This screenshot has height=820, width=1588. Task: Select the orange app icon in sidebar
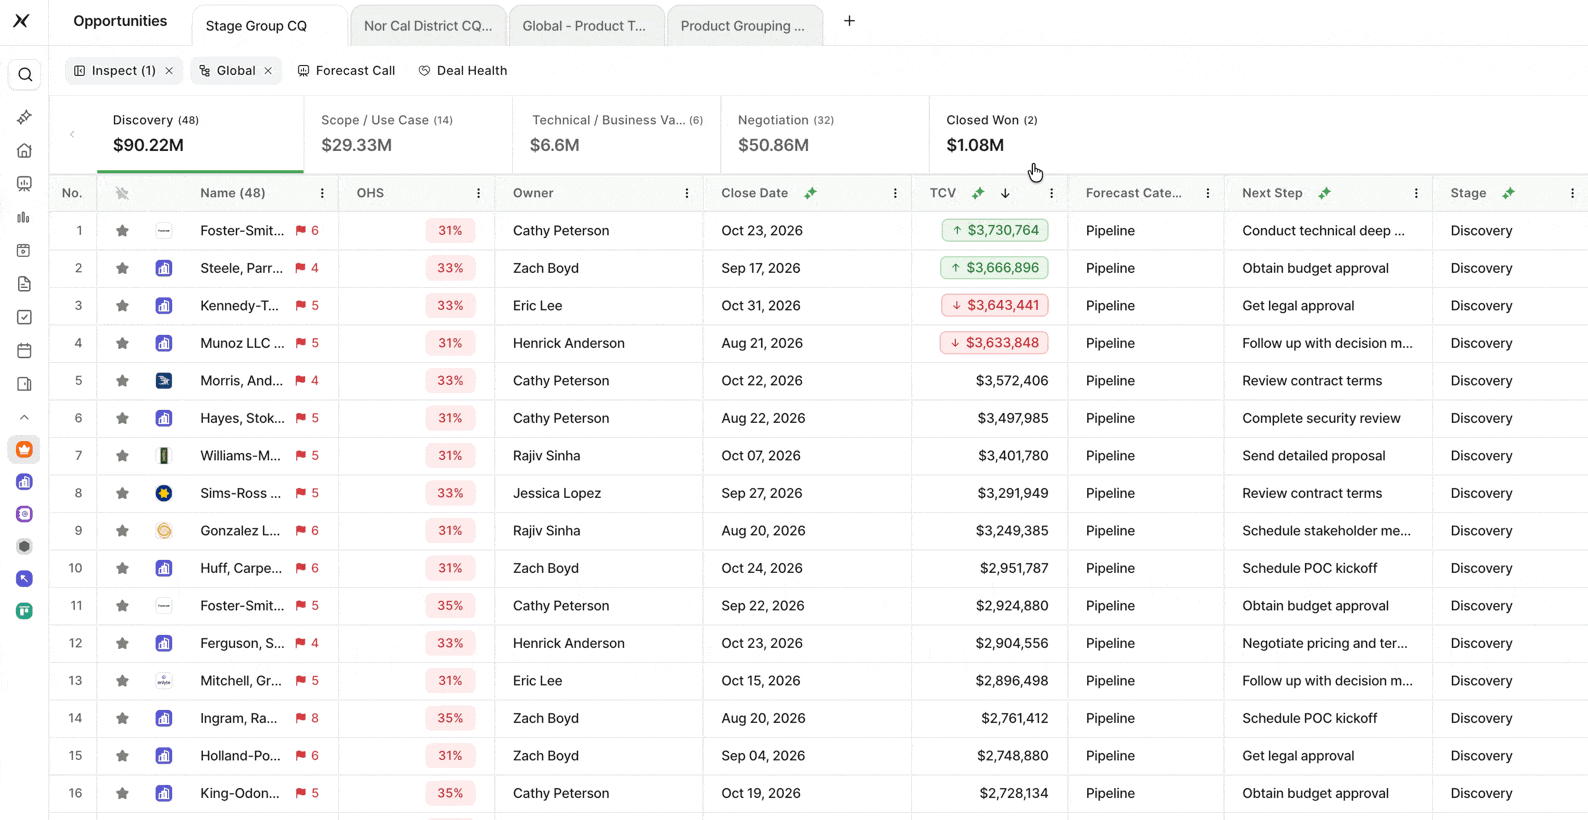pos(24,450)
